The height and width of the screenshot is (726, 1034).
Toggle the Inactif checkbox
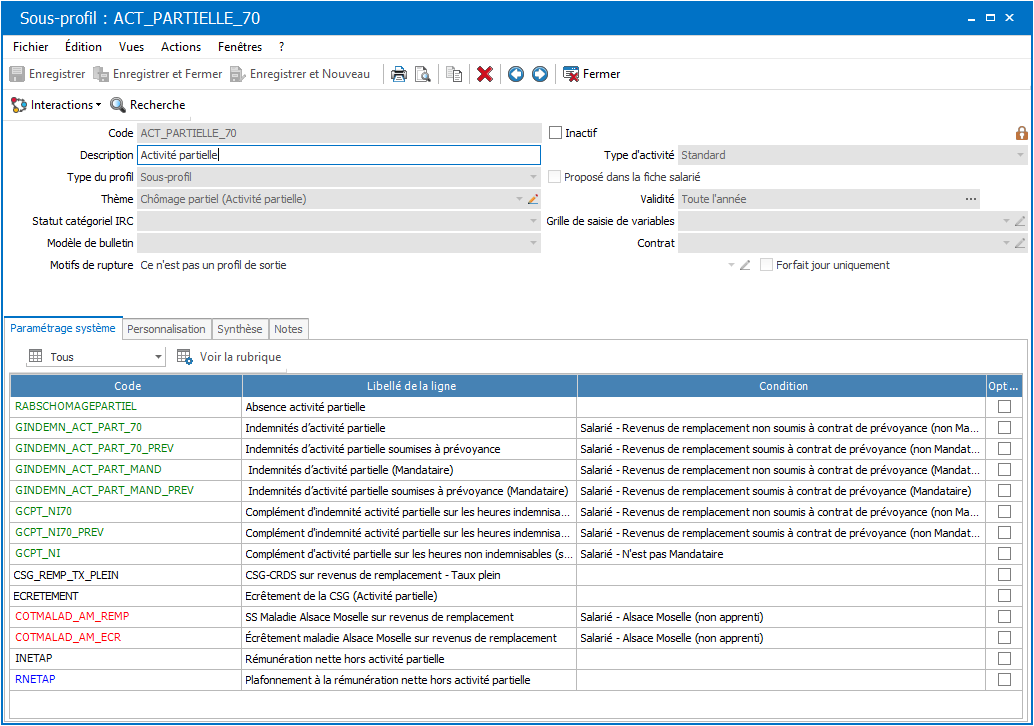tap(555, 133)
